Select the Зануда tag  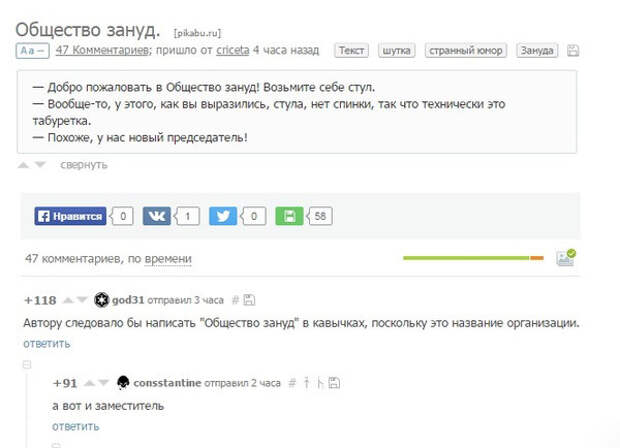click(x=537, y=51)
